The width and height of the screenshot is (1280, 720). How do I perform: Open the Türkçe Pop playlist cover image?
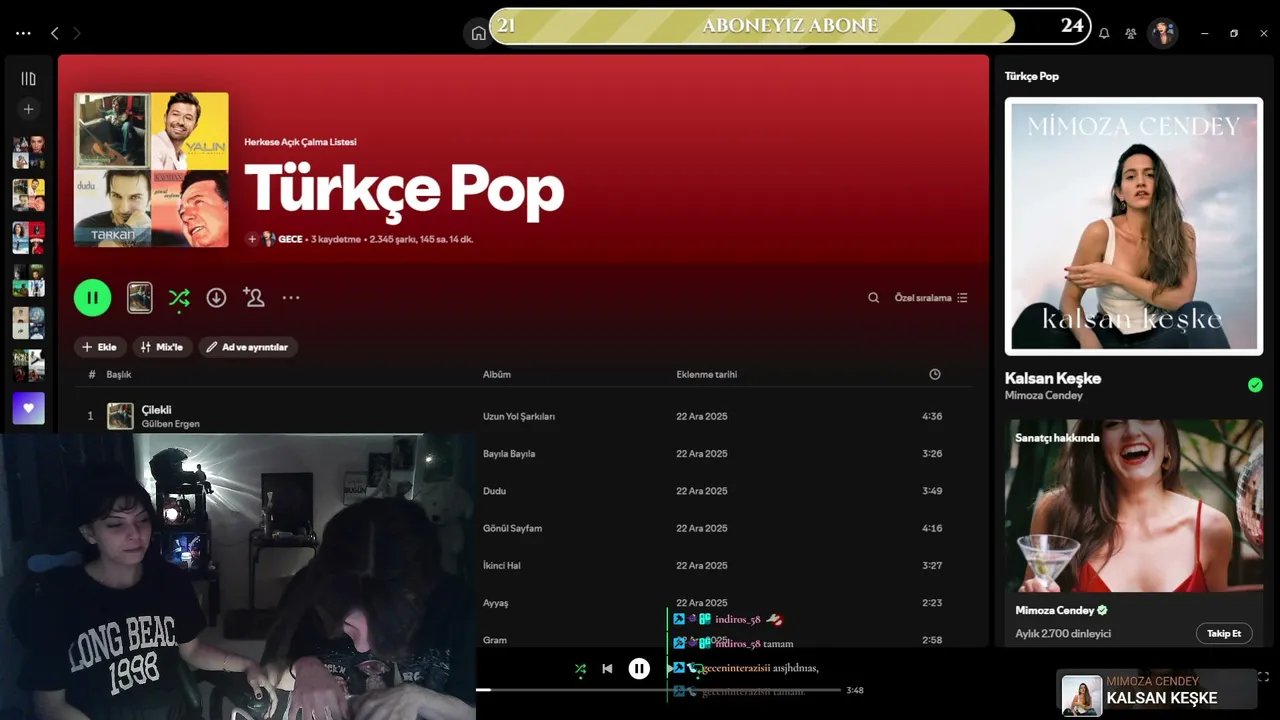coord(151,170)
